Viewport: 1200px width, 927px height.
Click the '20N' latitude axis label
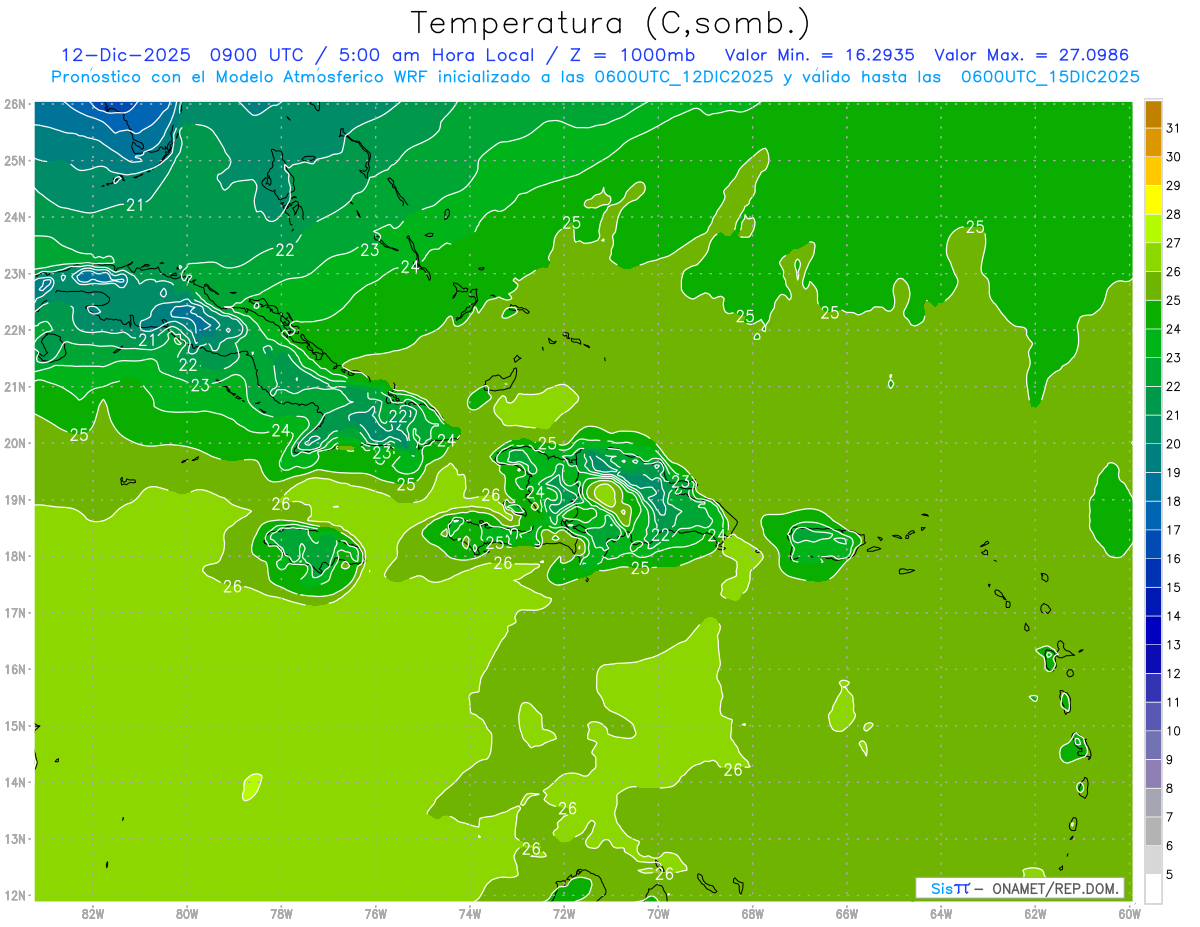point(15,443)
